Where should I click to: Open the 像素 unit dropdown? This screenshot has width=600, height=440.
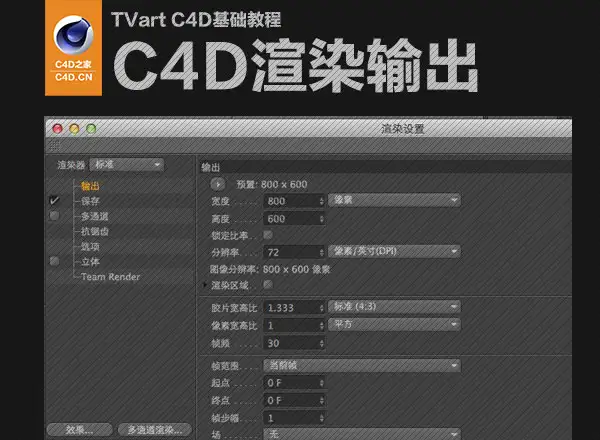pyautogui.click(x=395, y=200)
